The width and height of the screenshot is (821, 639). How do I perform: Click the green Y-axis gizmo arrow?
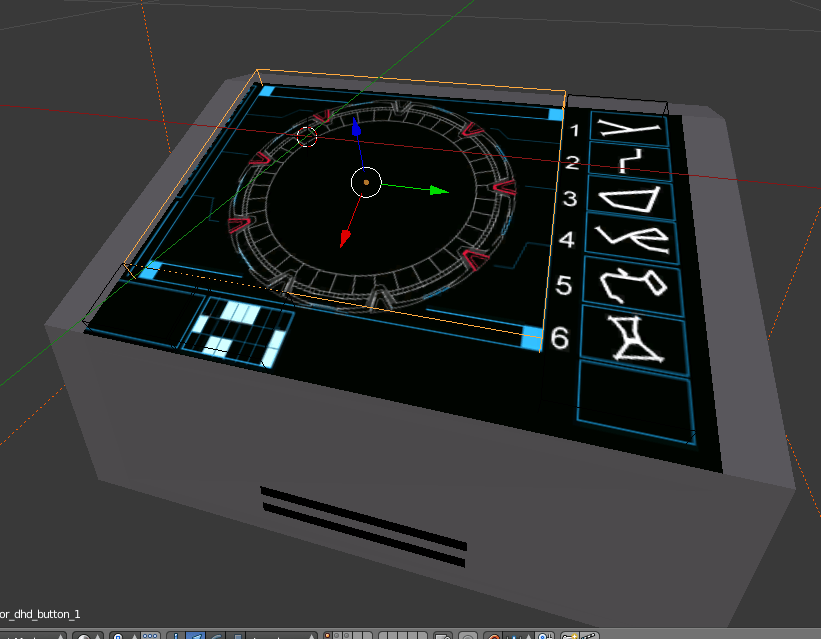click(x=437, y=189)
